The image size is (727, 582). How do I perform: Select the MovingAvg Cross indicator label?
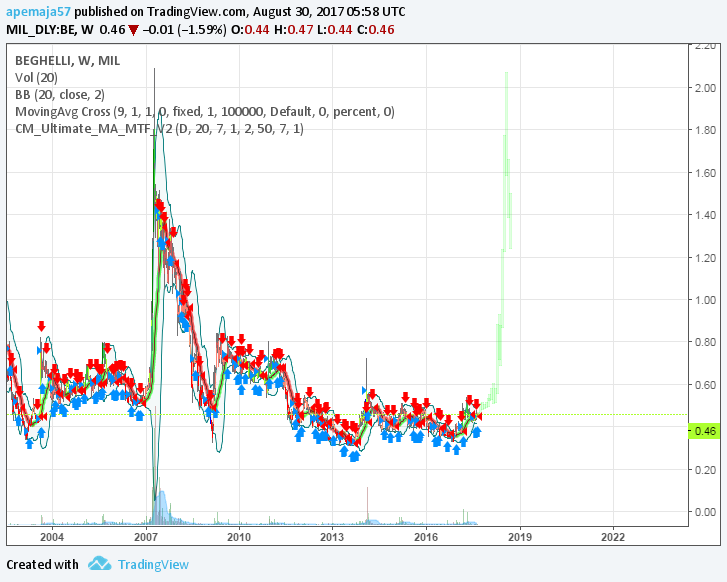click(204, 112)
